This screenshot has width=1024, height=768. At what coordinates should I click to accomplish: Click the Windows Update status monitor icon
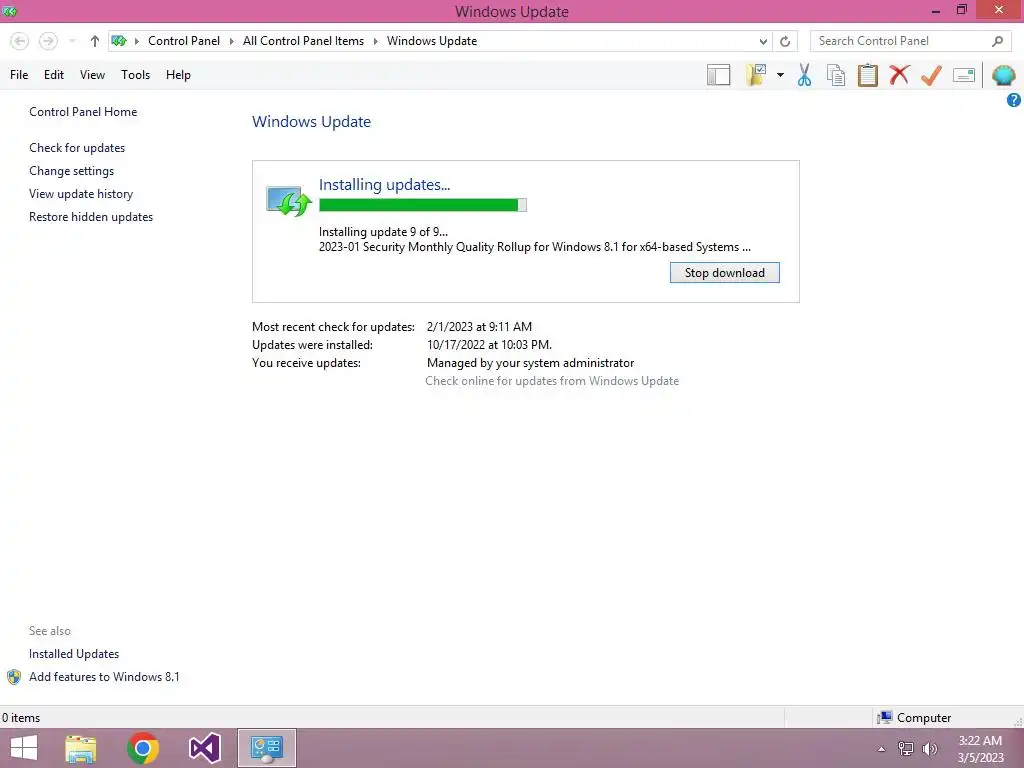point(288,200)
